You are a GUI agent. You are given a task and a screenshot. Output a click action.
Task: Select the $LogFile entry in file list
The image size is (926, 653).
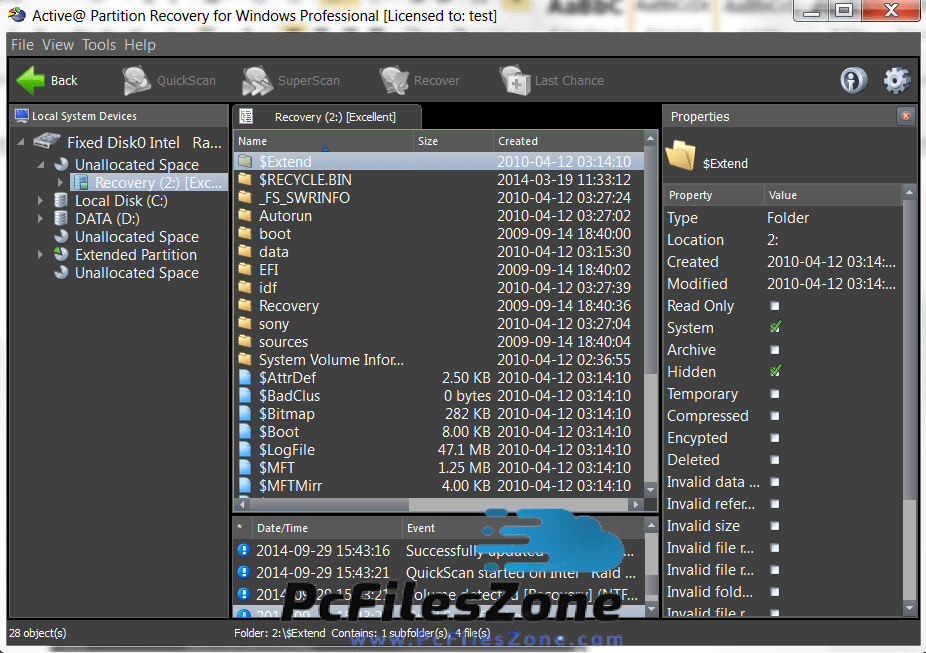coord(286,450)
